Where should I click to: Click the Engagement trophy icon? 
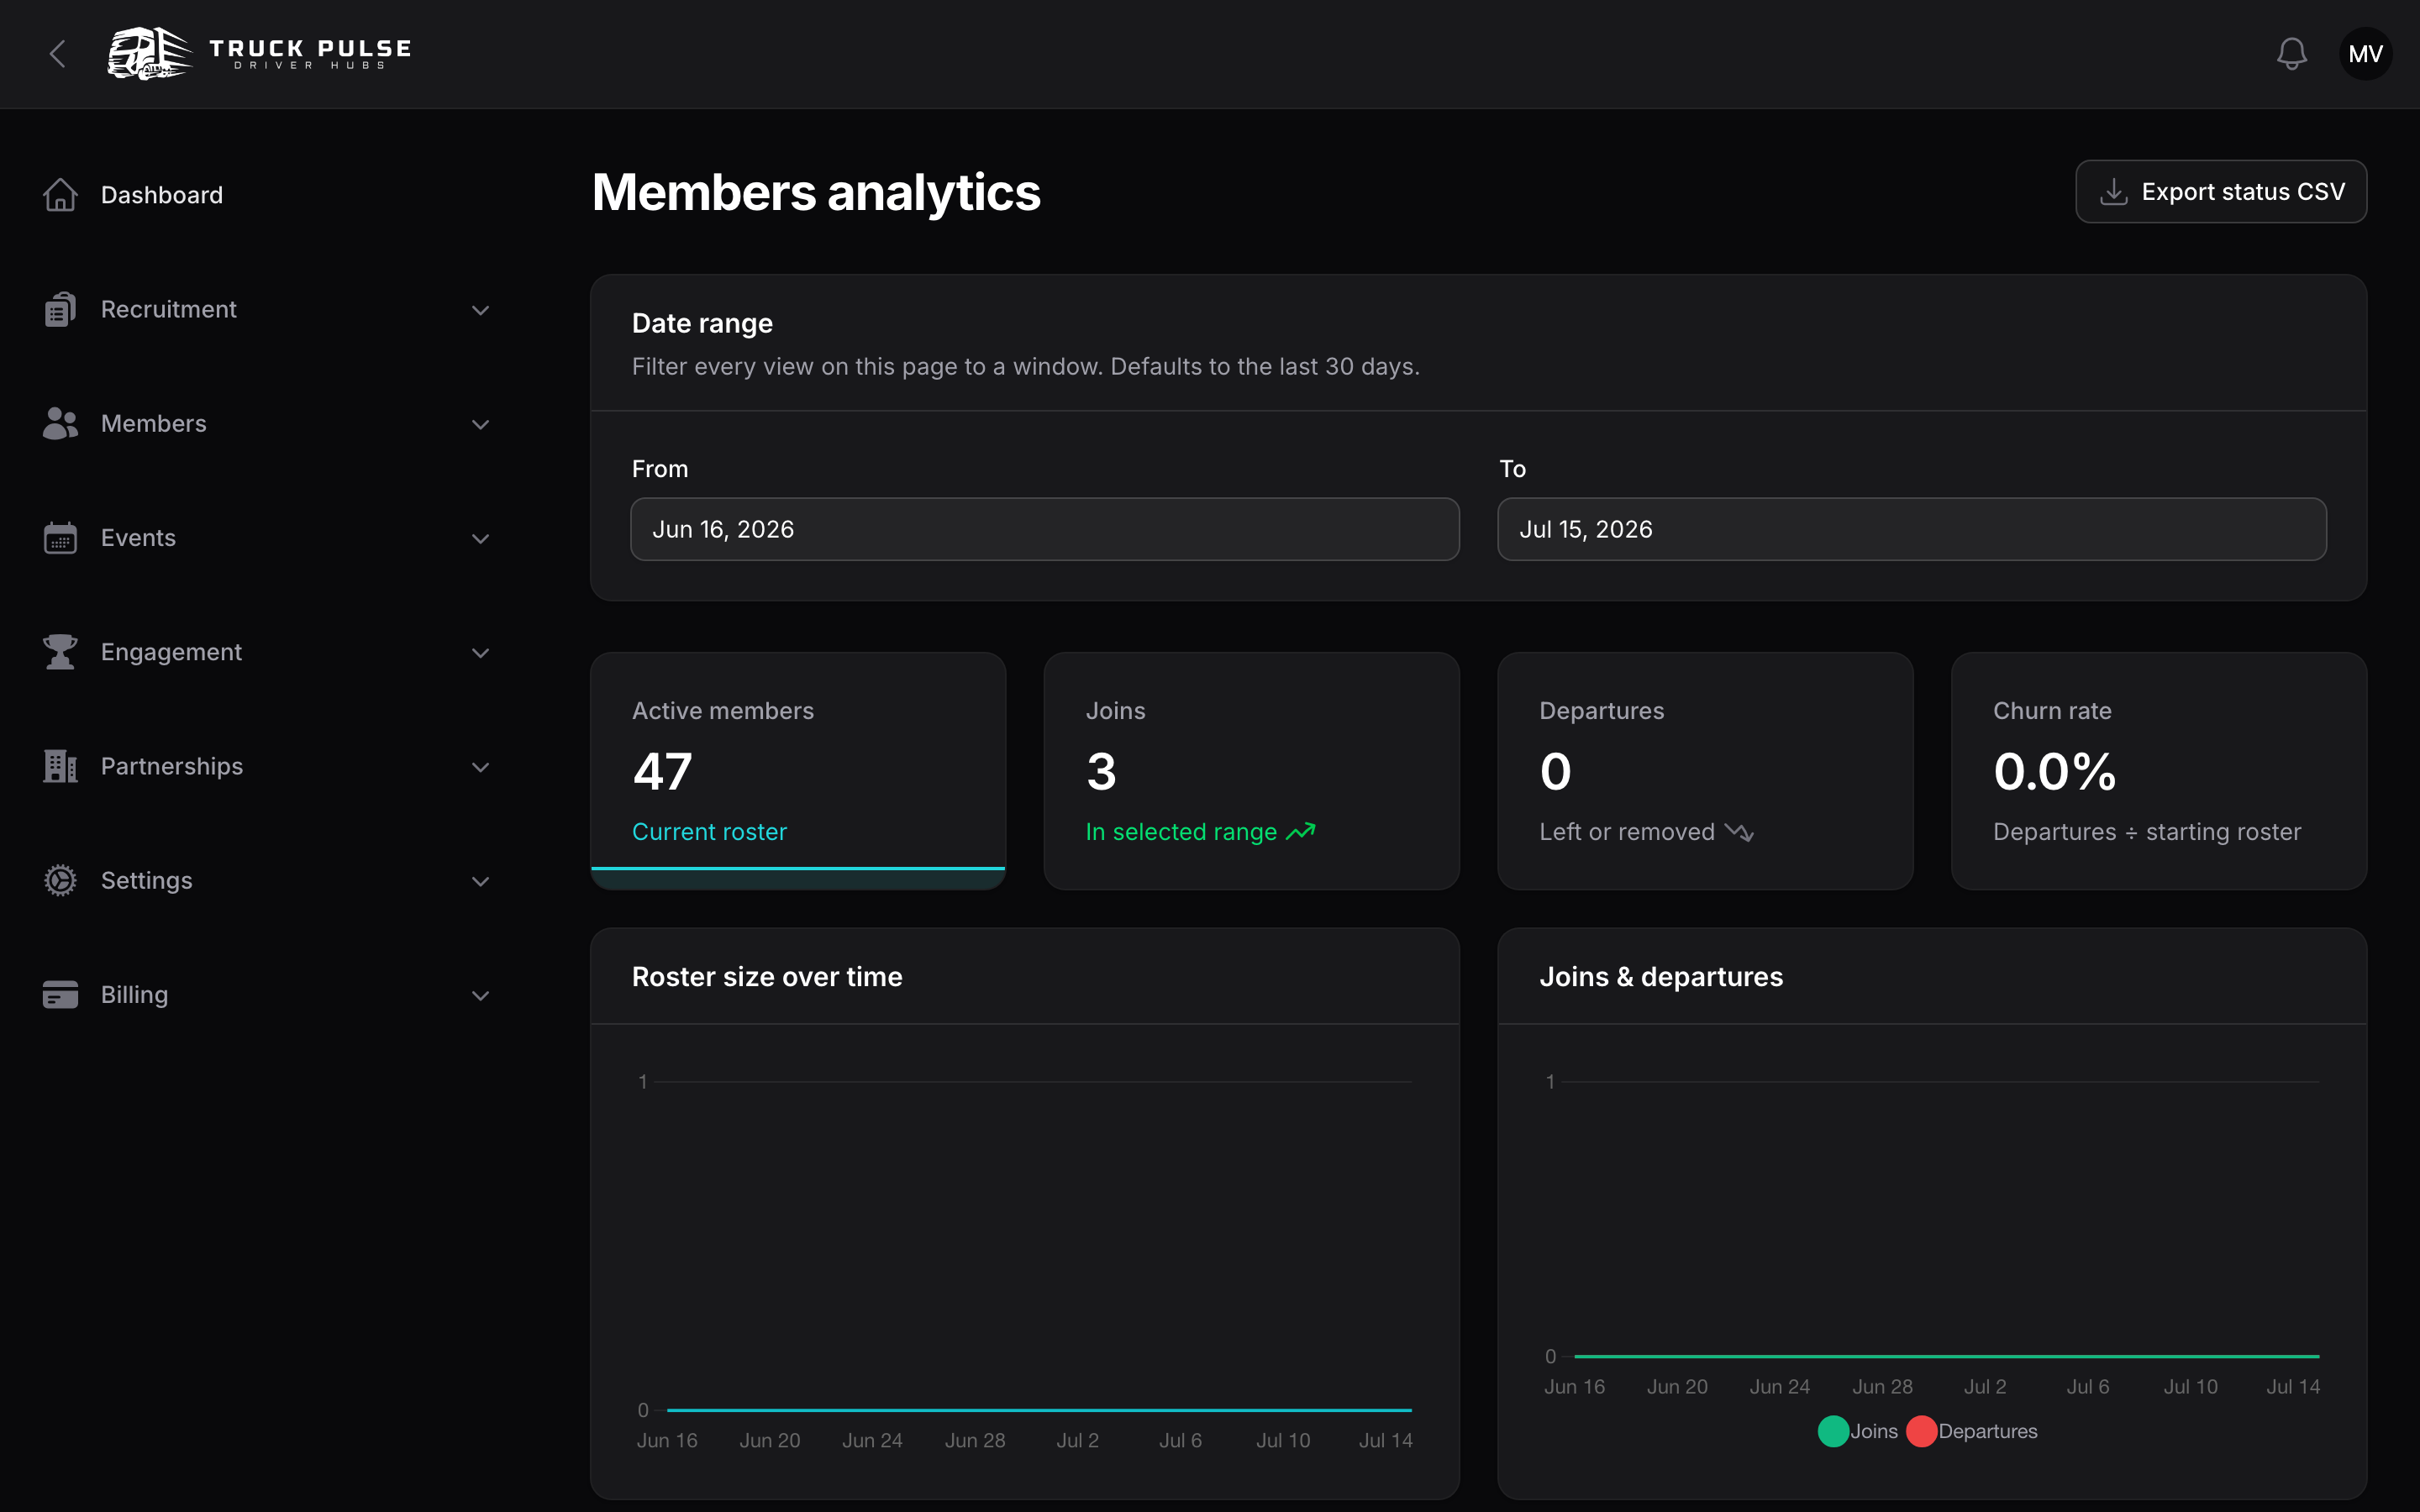pyautogui.click(x=60, y=652)
